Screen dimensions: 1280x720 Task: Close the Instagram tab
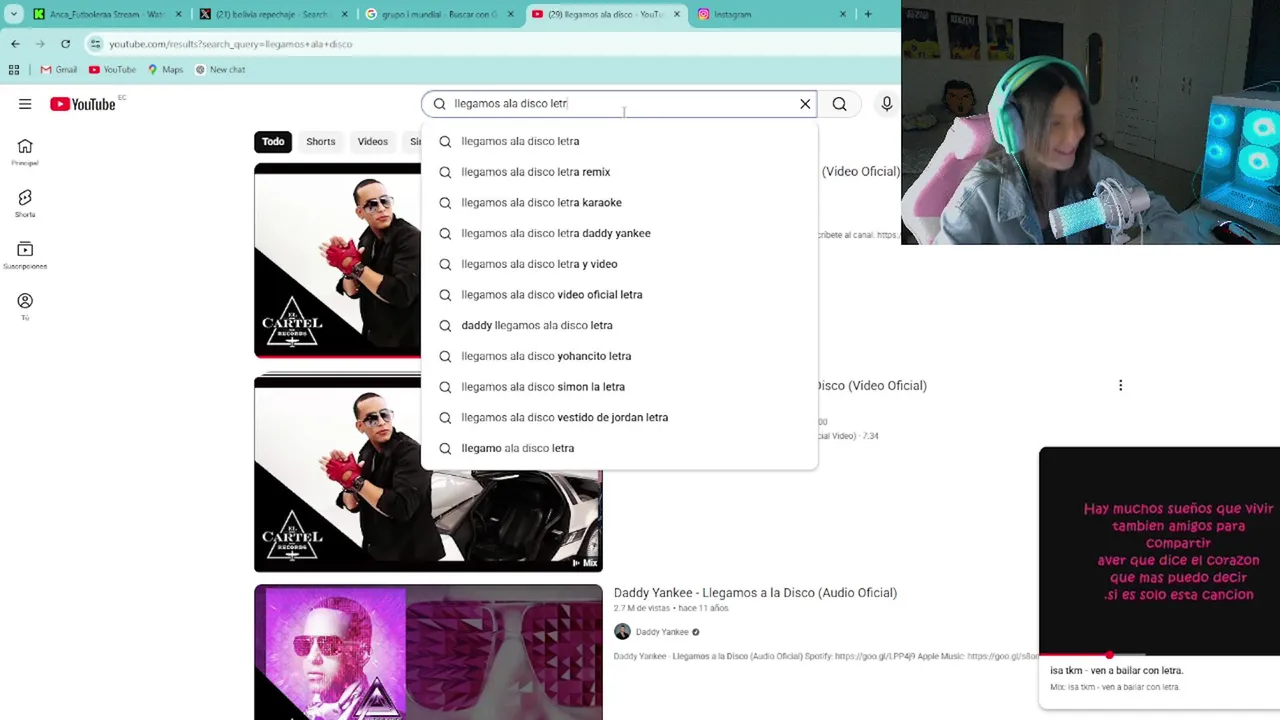[x=842, y=14]
